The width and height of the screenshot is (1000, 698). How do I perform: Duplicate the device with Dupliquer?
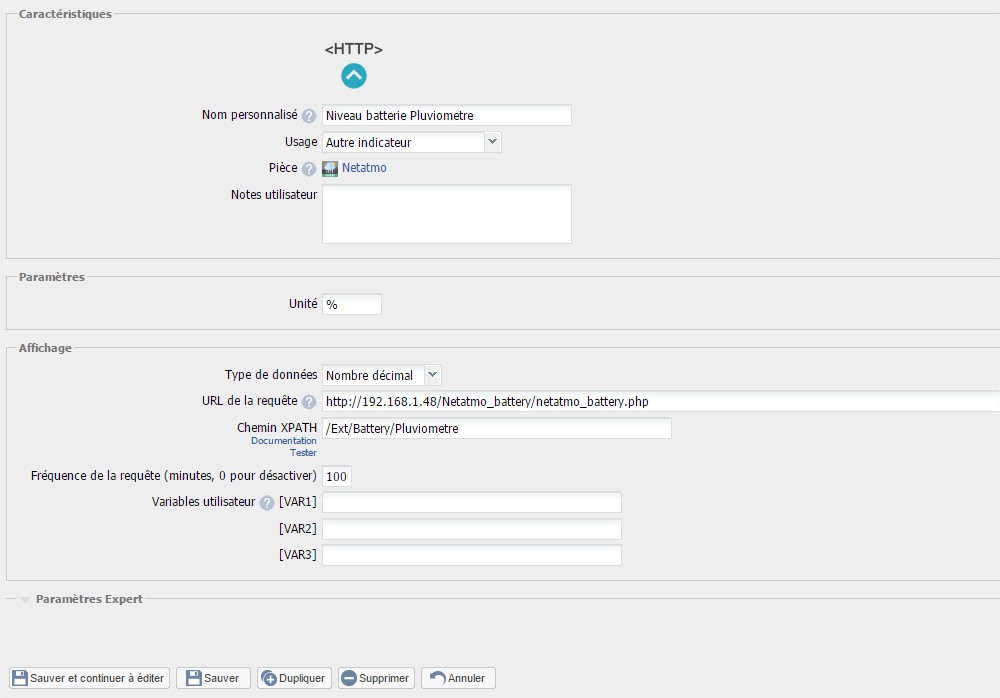(x=294, y=678)
